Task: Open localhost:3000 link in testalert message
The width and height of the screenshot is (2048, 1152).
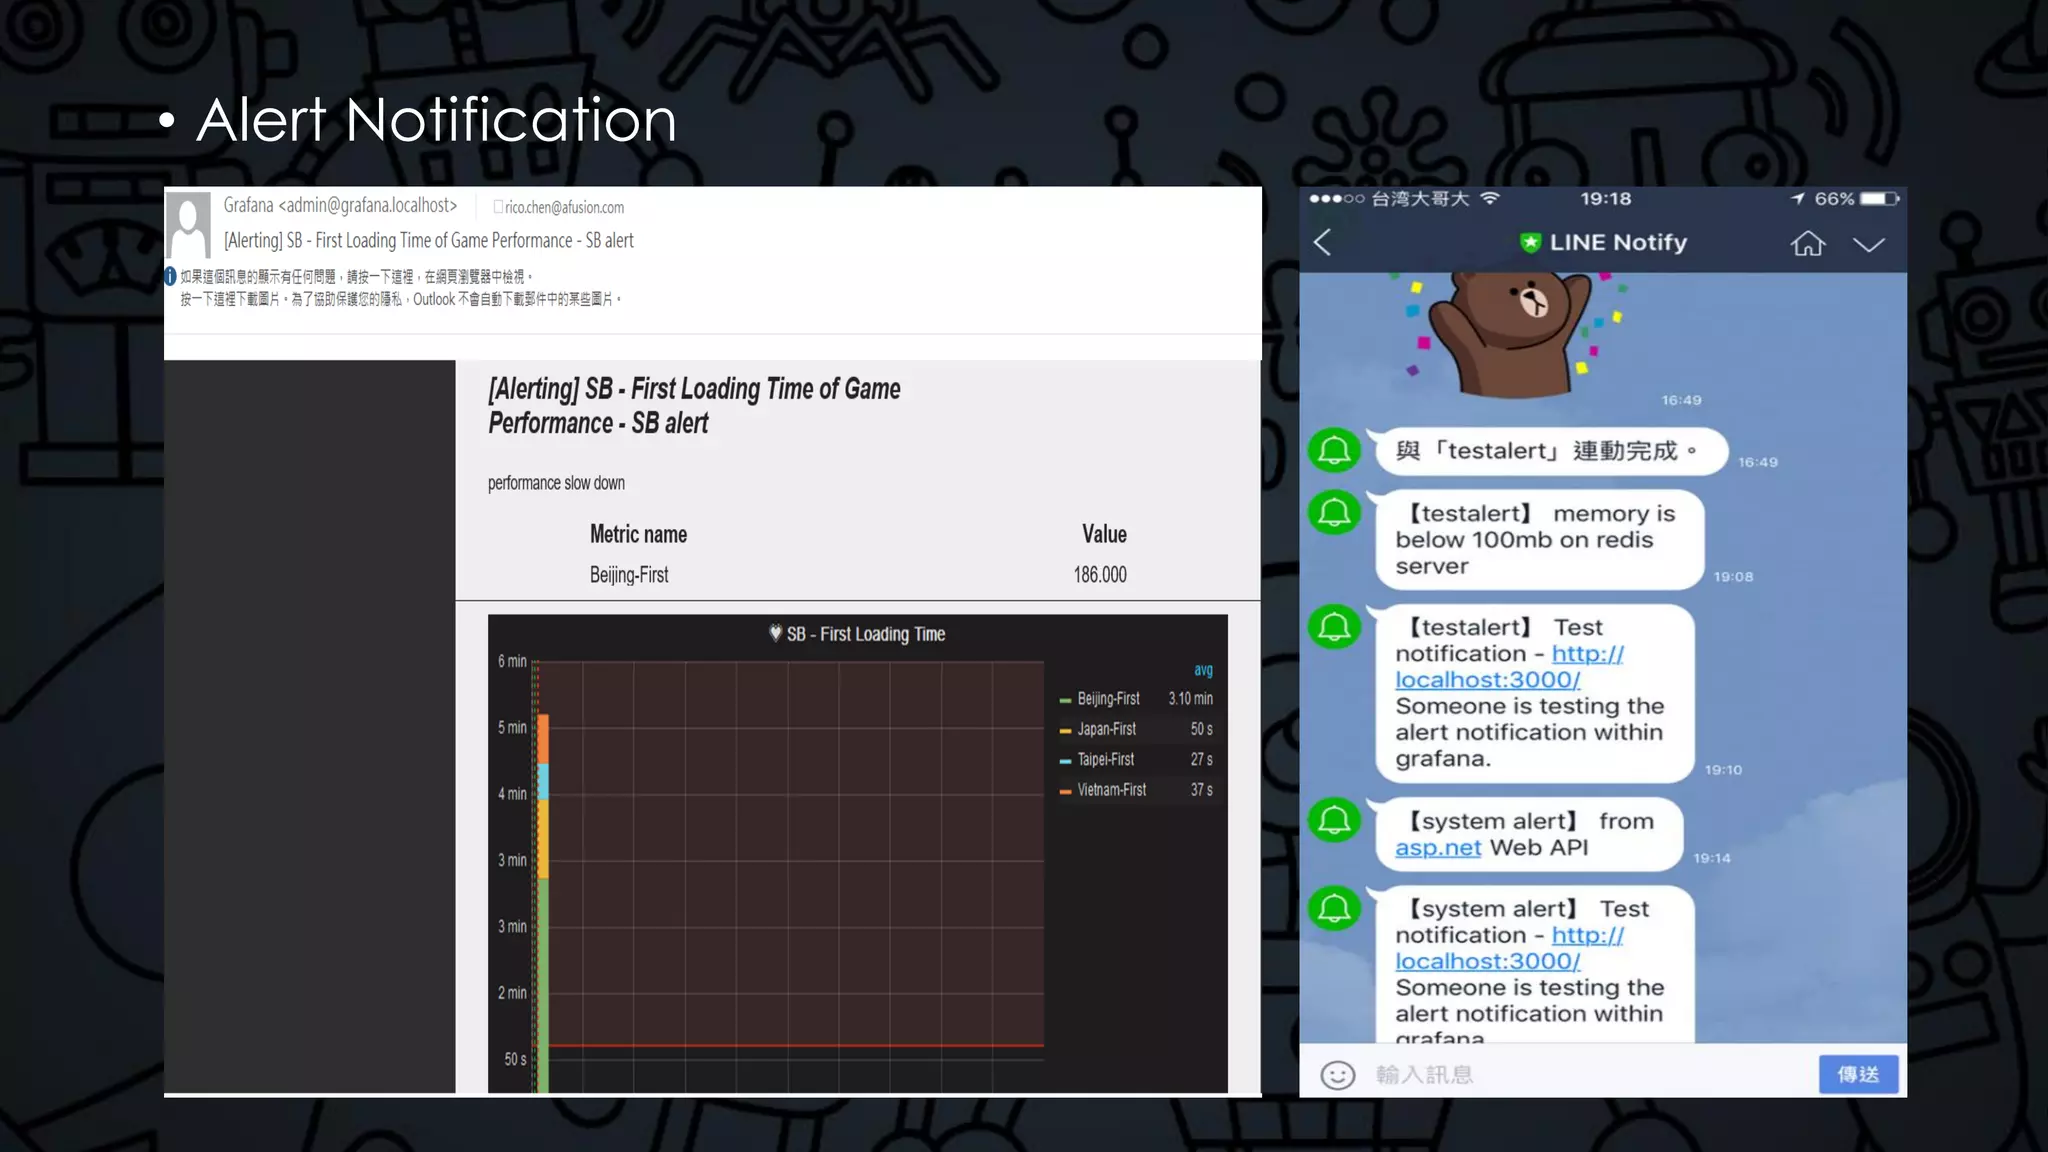Action: (x=1487, y=680)
